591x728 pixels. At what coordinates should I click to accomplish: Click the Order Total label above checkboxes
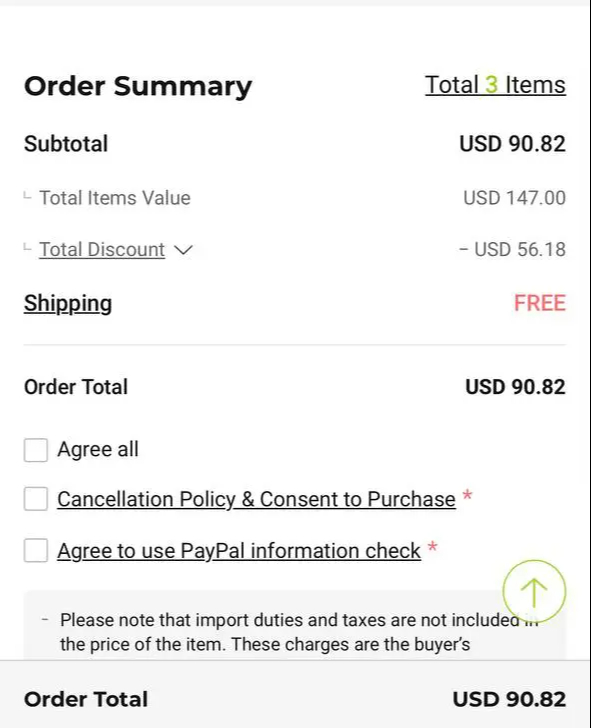tap(76, 387)
